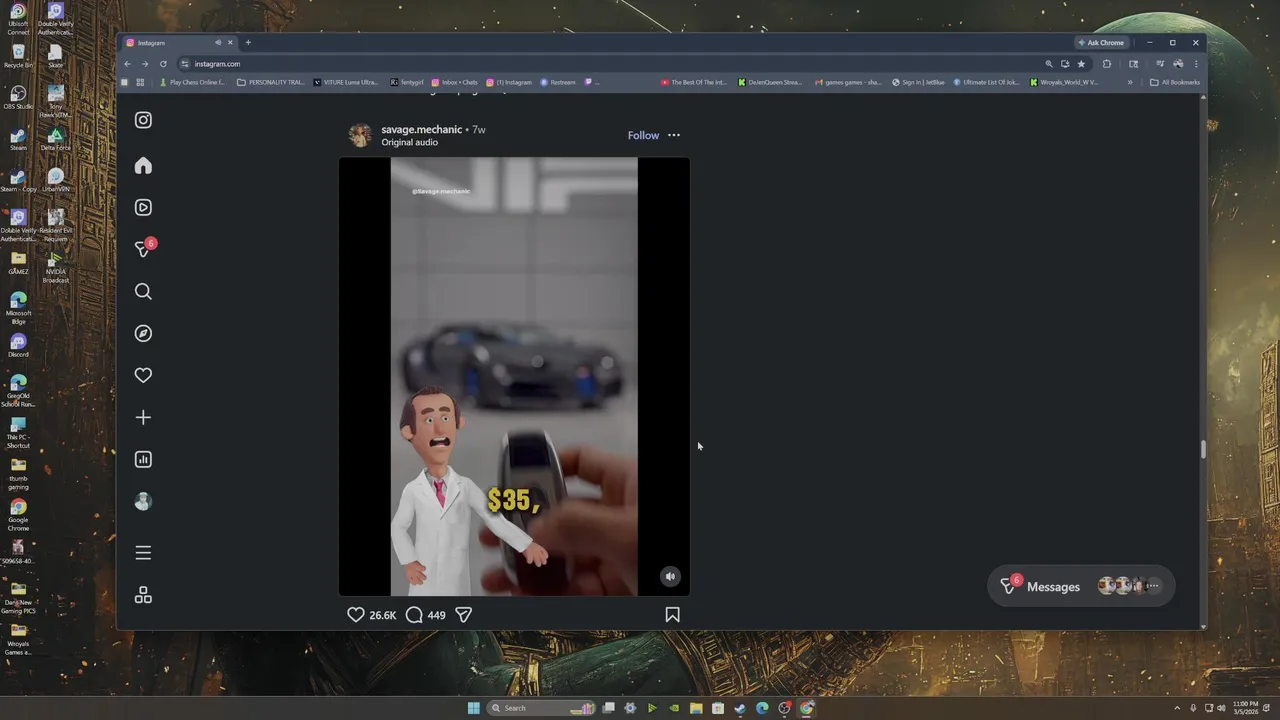The height and width of the screenshot is (720, 1280).
Task: Open the savage.mechanic profile name link
Action: [x=421, y=129]
